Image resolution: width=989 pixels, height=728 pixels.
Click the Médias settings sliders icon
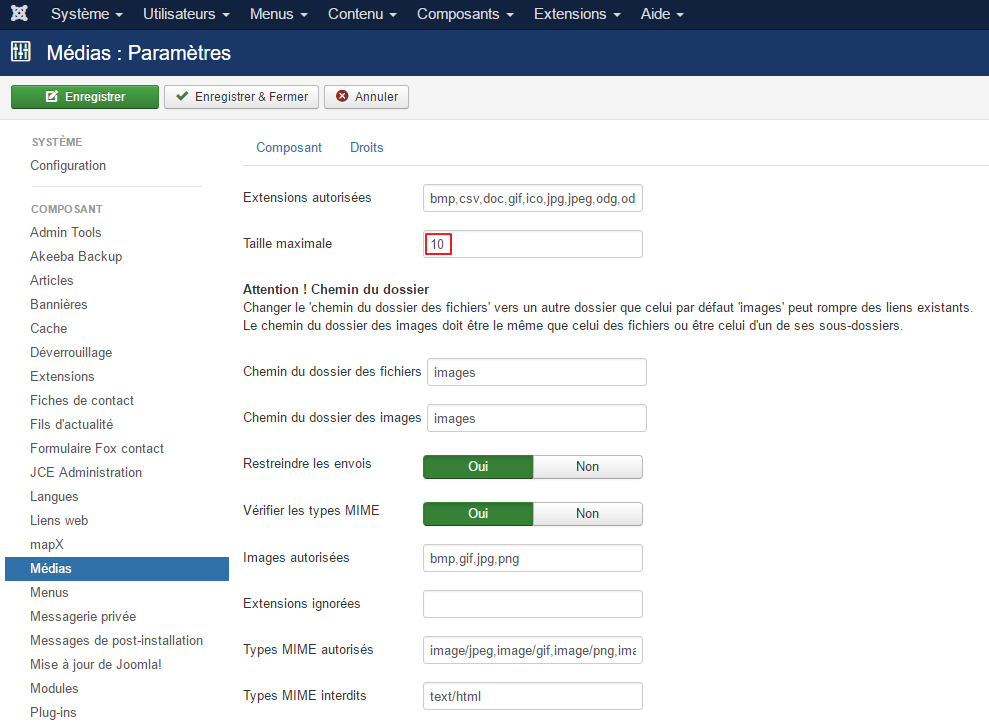(21, 53)
